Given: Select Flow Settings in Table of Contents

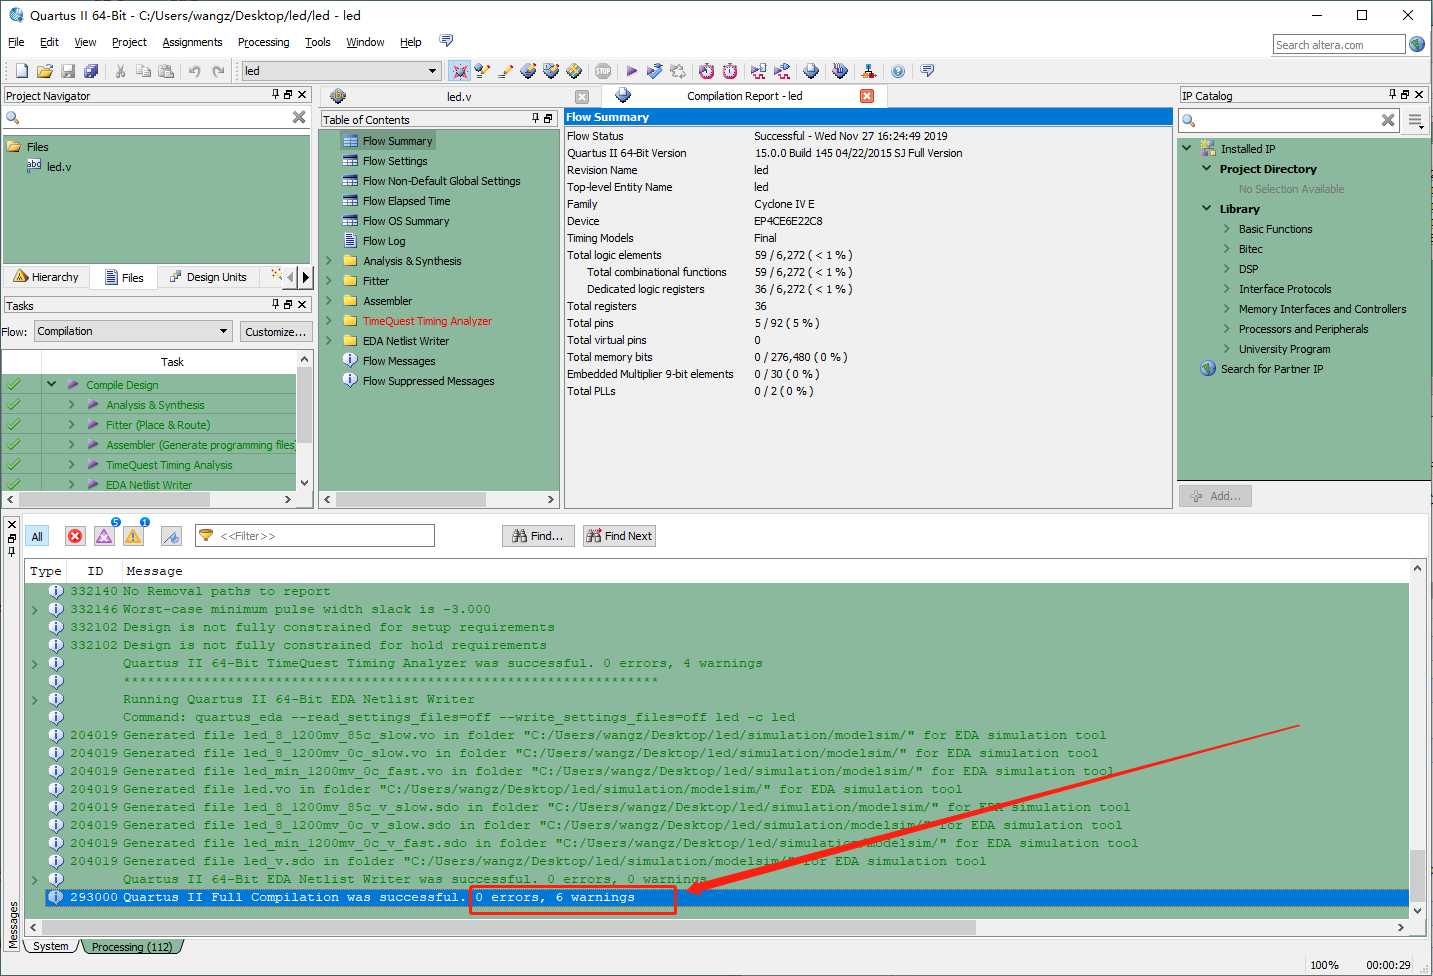Looking at the screenshot, I should point(395,161).
